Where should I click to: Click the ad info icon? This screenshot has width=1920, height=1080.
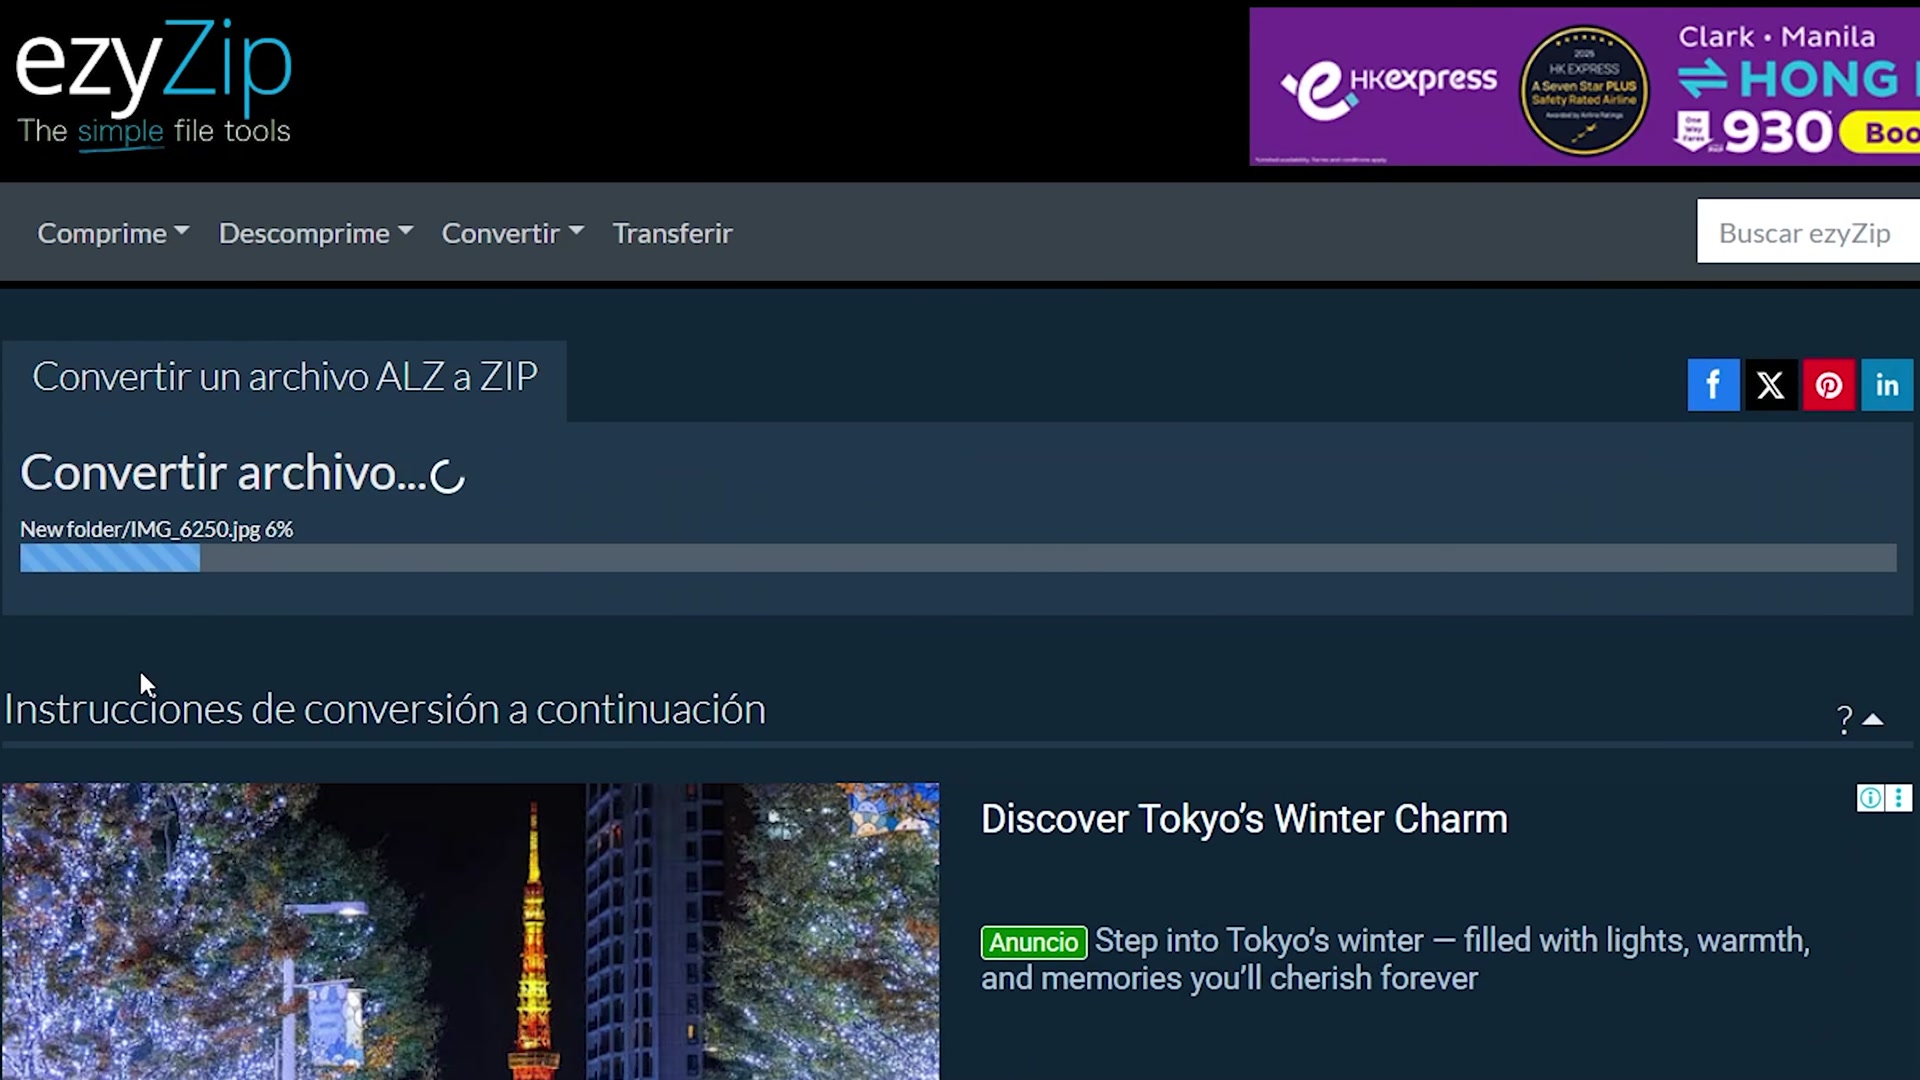point(1869,798)
